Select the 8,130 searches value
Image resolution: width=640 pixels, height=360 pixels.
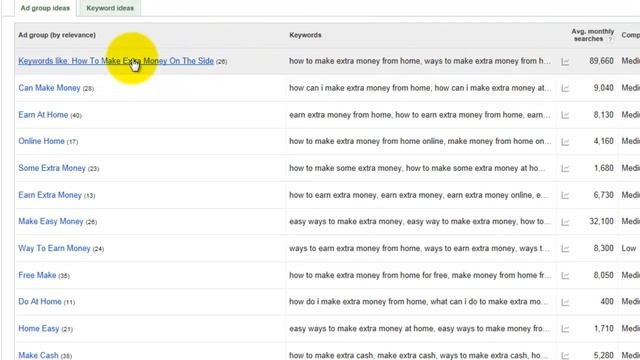pos(603,115)
